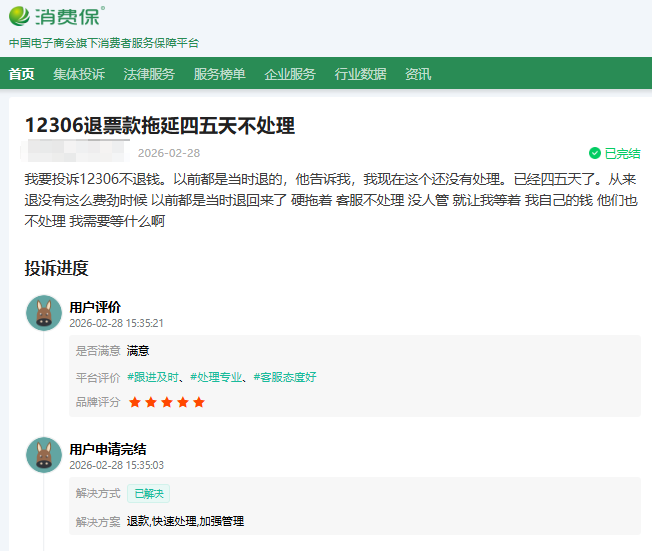Click the third brand rating star

pyautogui.click(x=167, y=402)
